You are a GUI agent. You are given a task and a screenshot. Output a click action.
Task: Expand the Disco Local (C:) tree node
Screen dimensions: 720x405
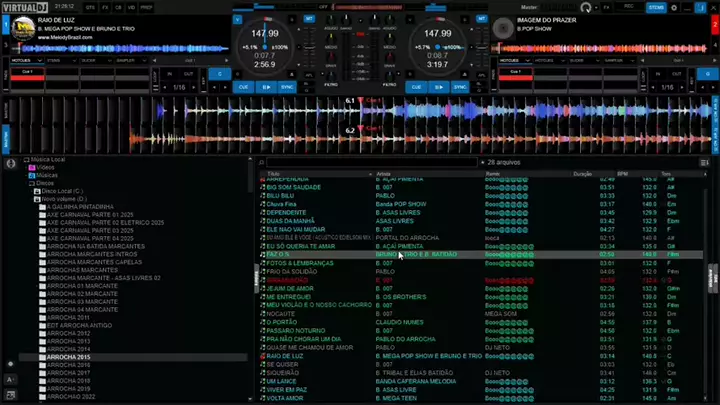pyautogui.click(x=32, y=191)
